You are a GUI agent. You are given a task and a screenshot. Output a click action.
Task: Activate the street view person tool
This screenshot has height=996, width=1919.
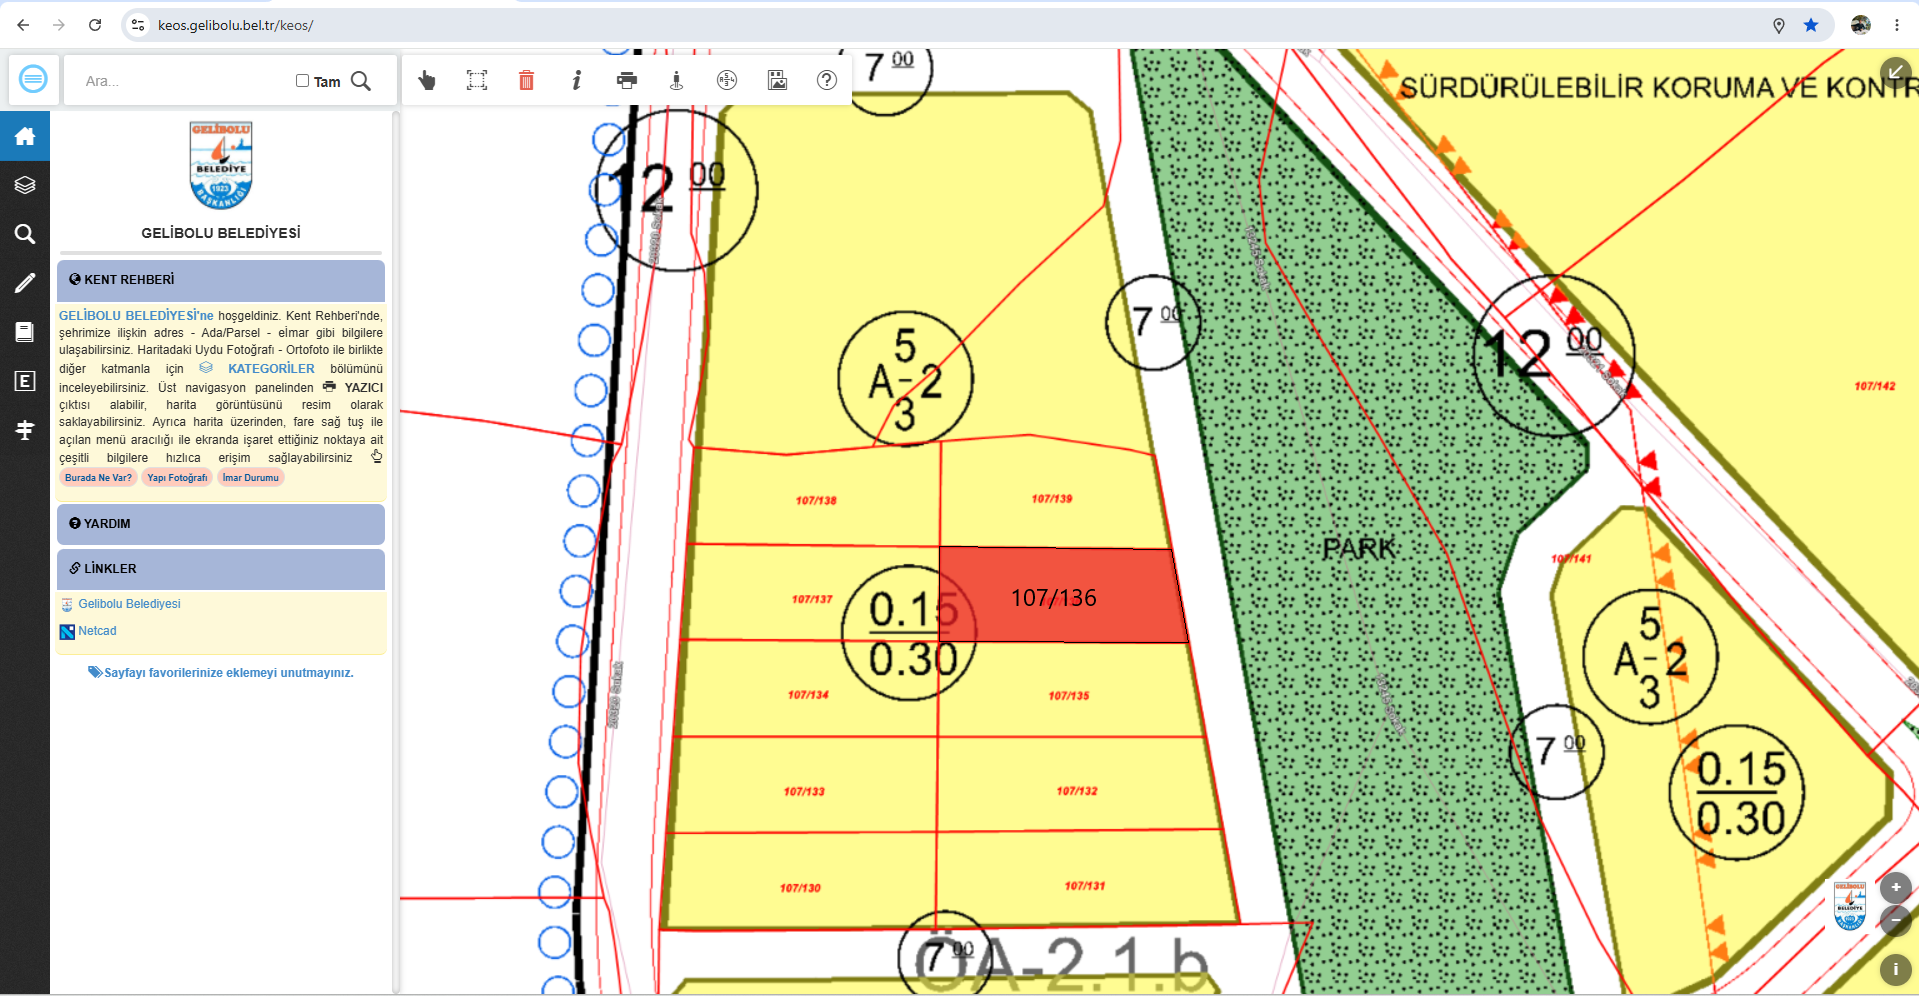677,80
